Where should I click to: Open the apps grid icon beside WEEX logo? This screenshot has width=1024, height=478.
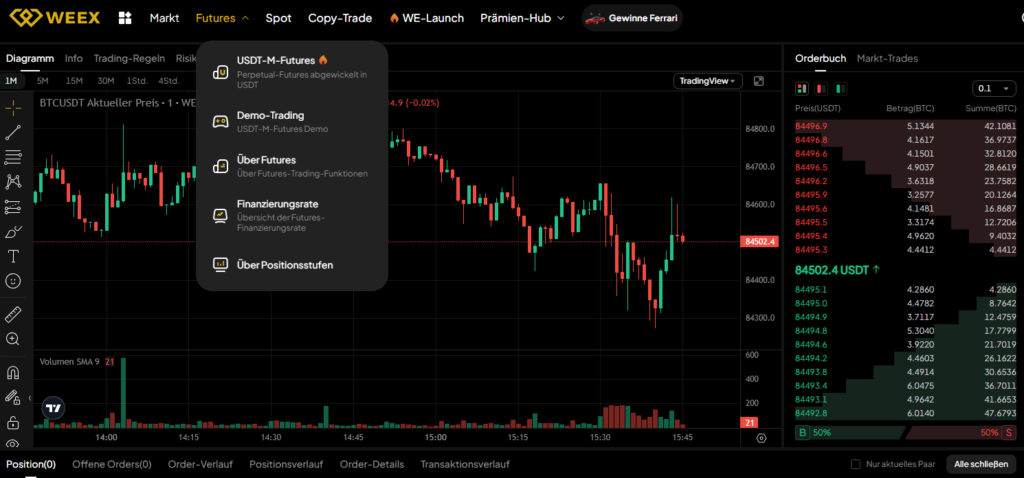(125, 18)
